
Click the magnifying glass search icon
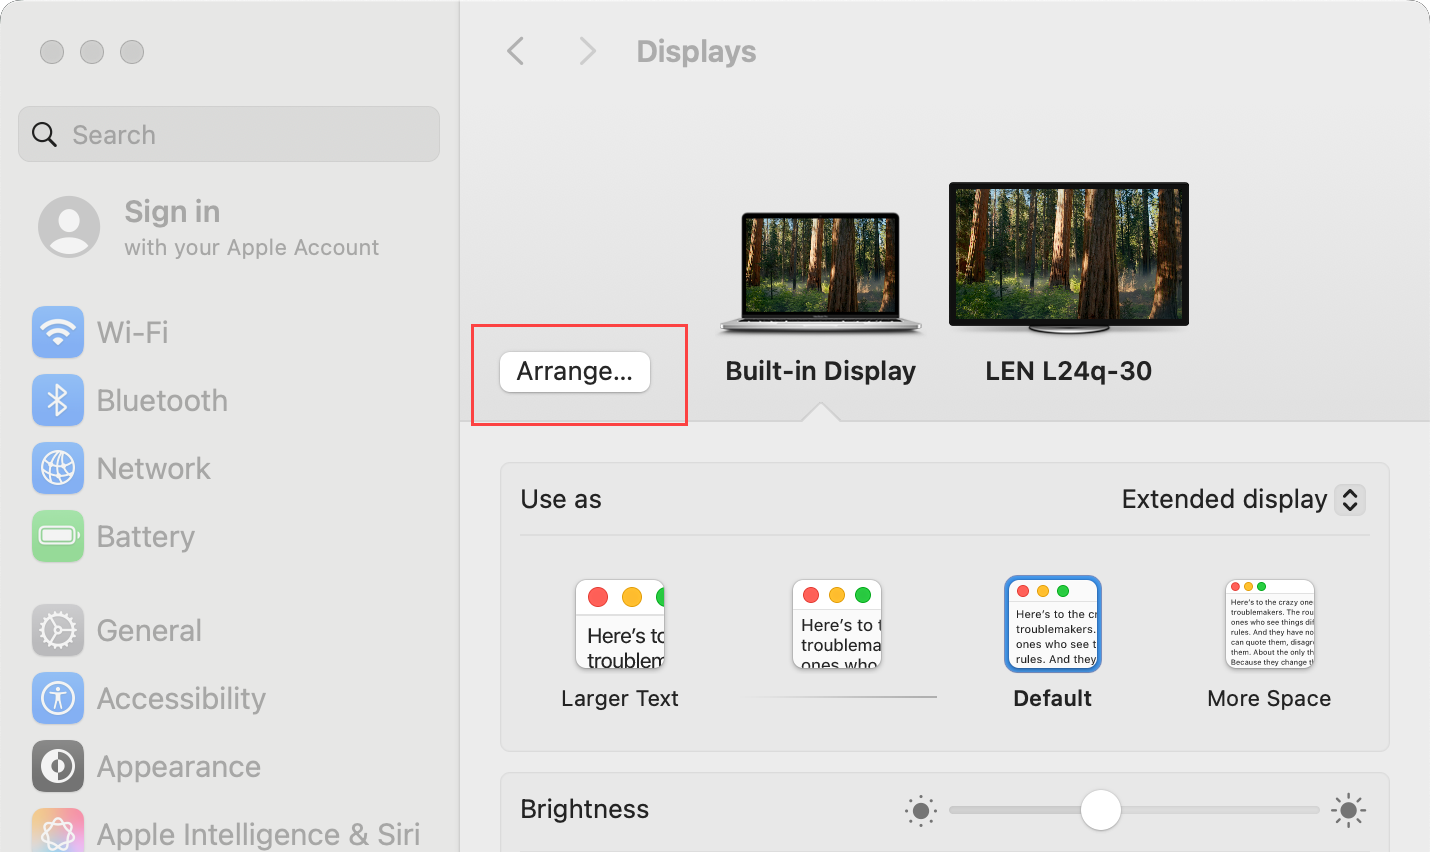point(45,134)
